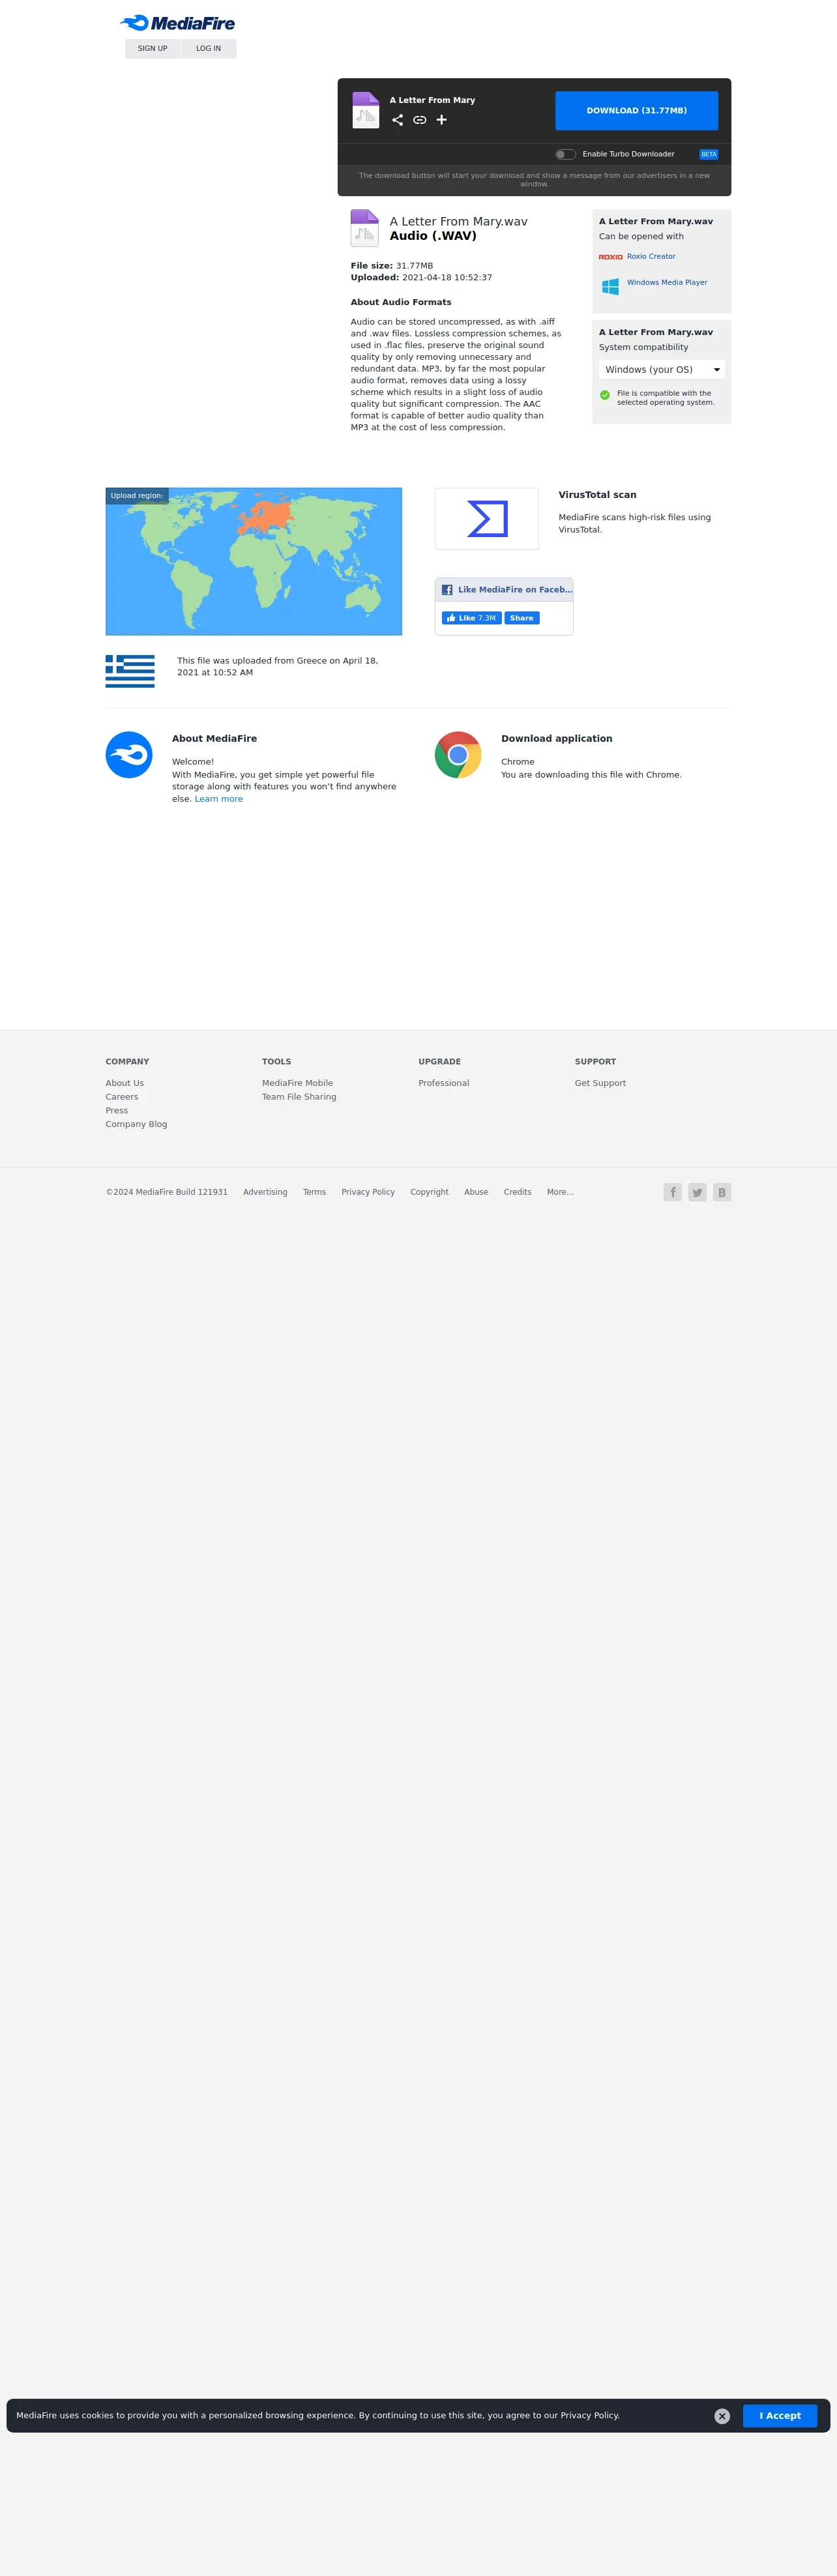Click the Facebook logo in like box
The image size is (837, 2576).
tap(447, 590)
